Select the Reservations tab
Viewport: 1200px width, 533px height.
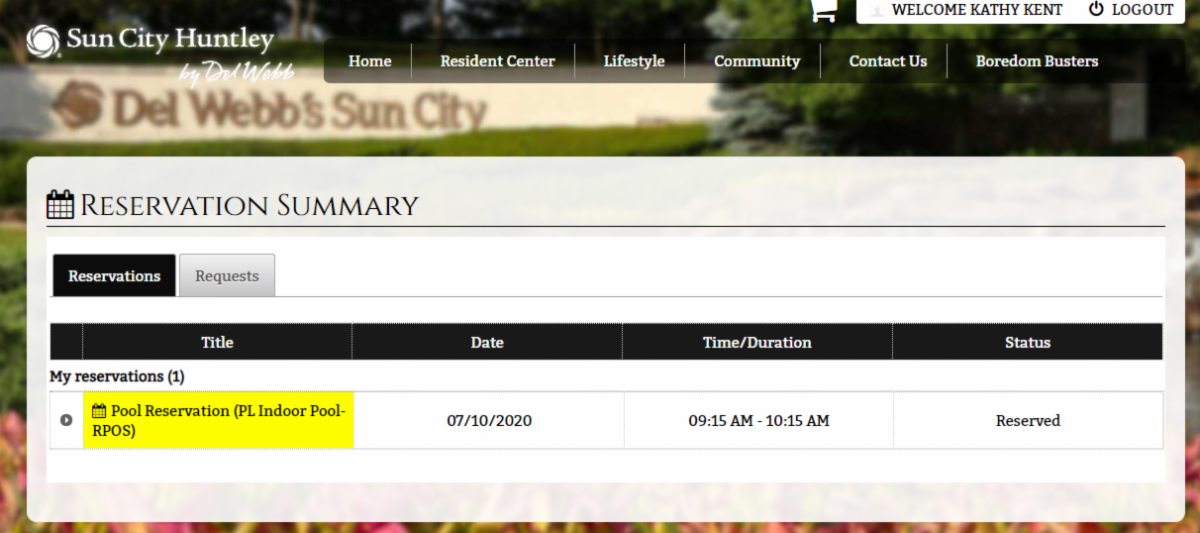[114, 276]
